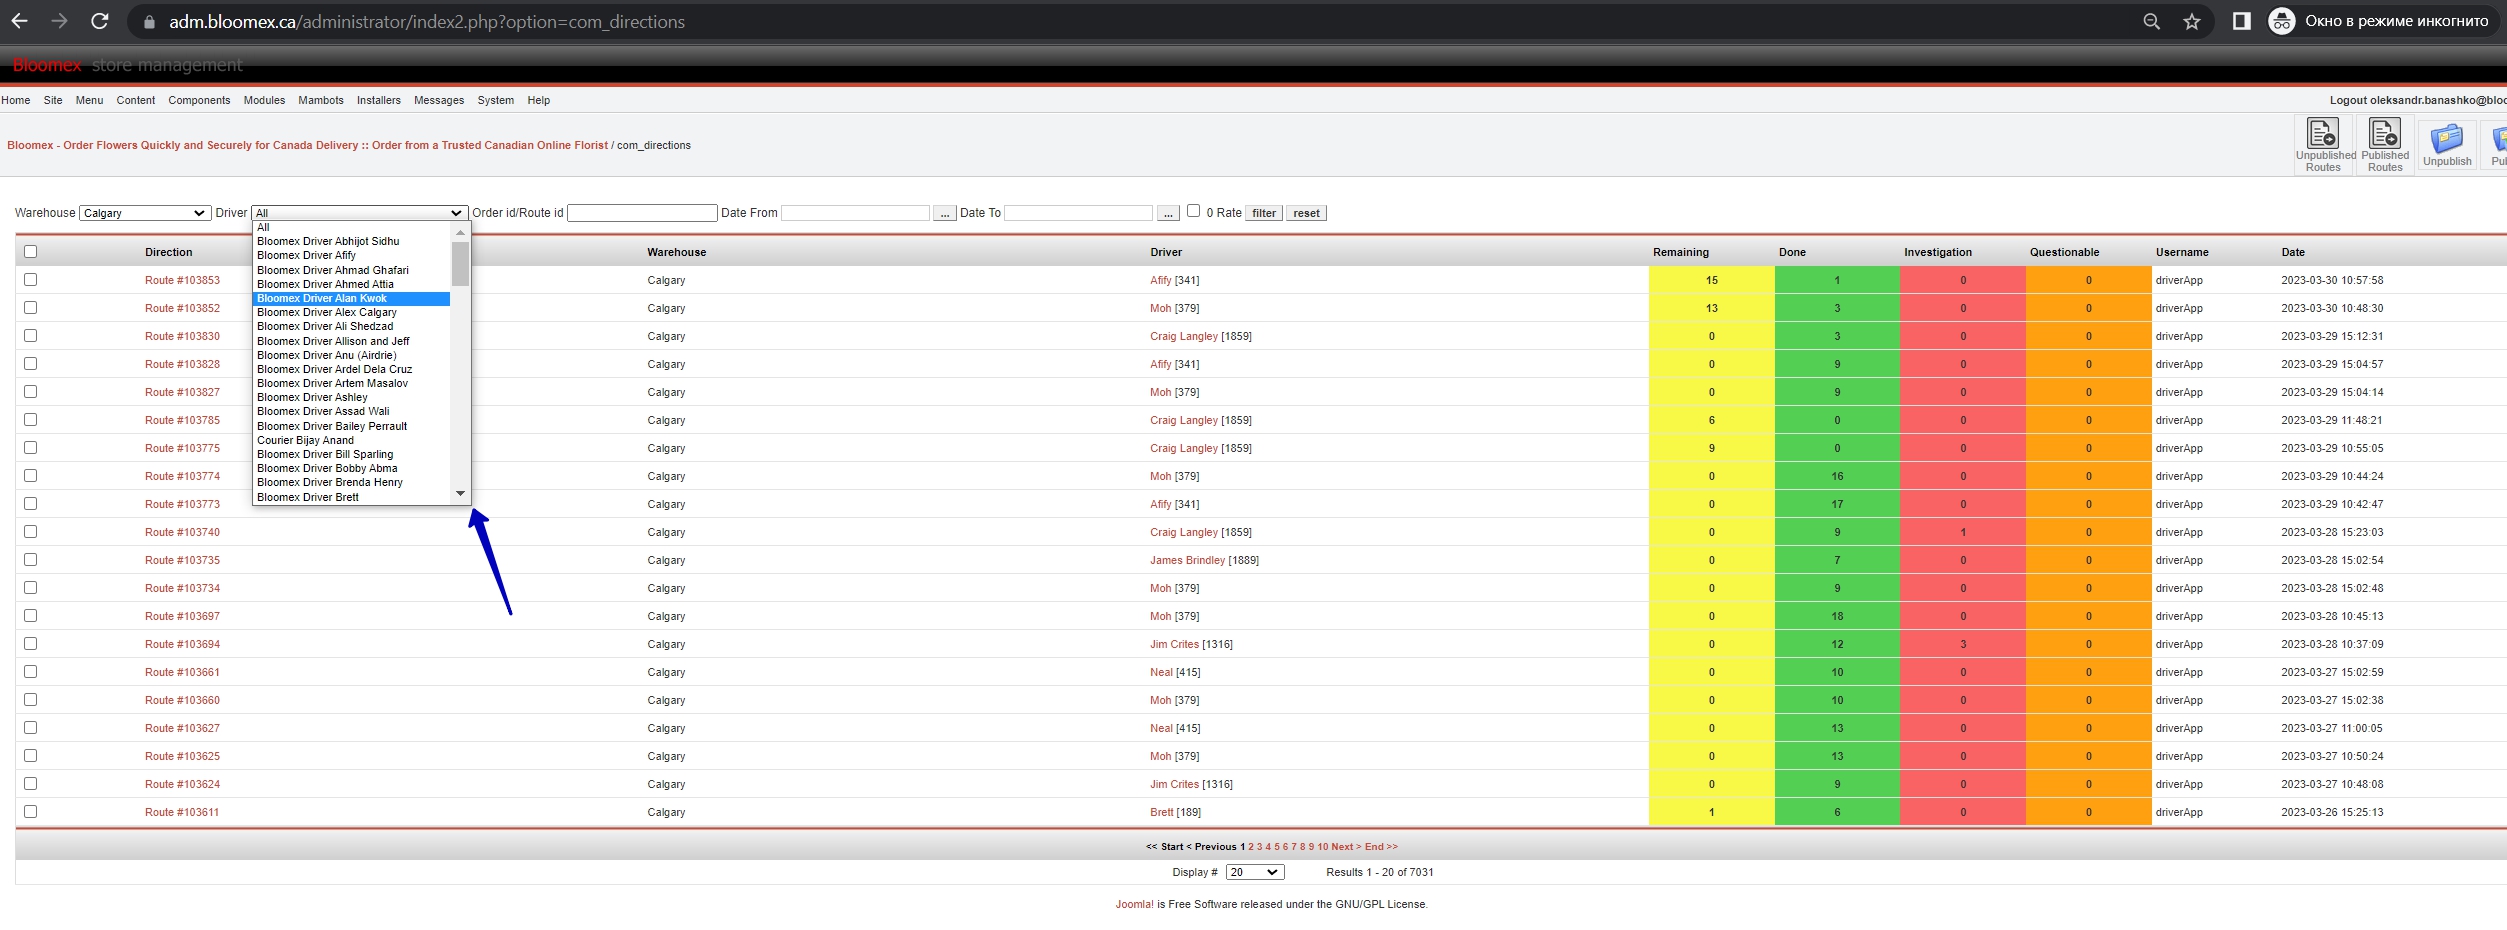The width and height of the screenshot is (2507, 930).
Task: Check the box for Route #103694
Action: 30,644
